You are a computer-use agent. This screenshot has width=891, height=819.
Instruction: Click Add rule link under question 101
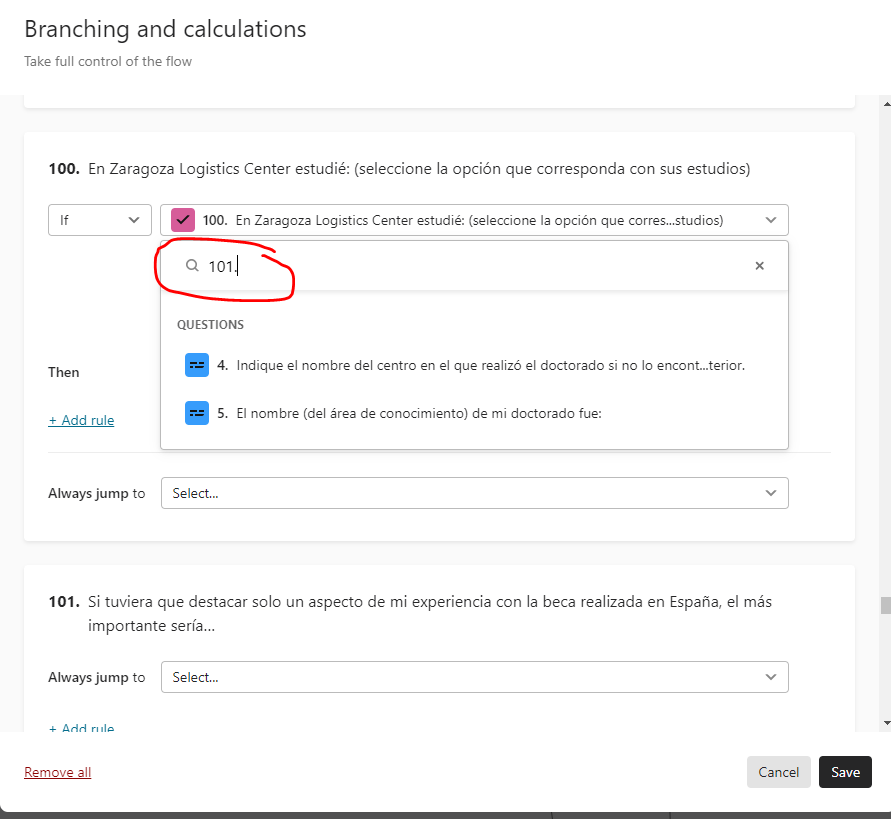click(x=81, y=727)
